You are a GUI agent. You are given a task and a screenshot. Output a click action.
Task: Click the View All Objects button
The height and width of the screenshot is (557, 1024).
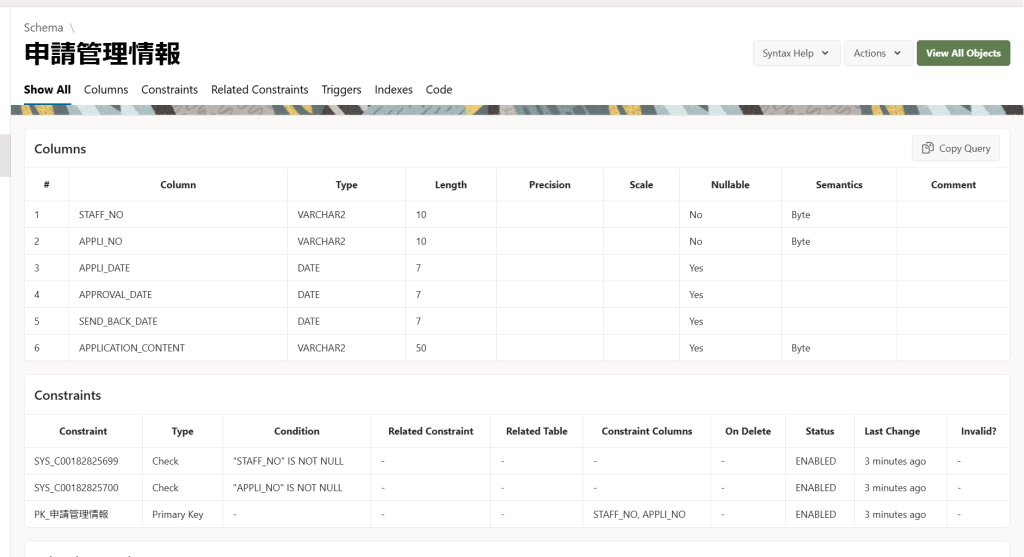[962, 53]
